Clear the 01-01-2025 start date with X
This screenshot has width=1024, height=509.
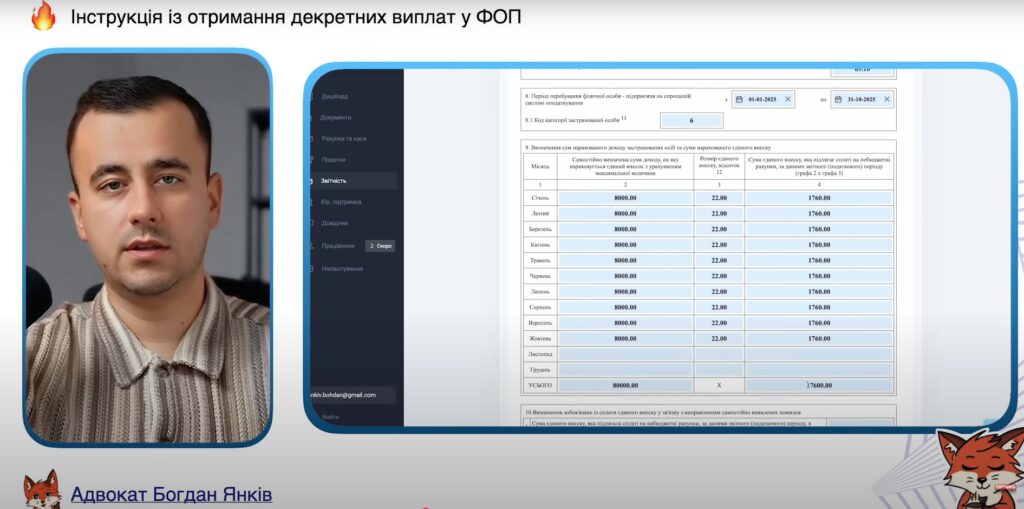click(x=788, y=99)
